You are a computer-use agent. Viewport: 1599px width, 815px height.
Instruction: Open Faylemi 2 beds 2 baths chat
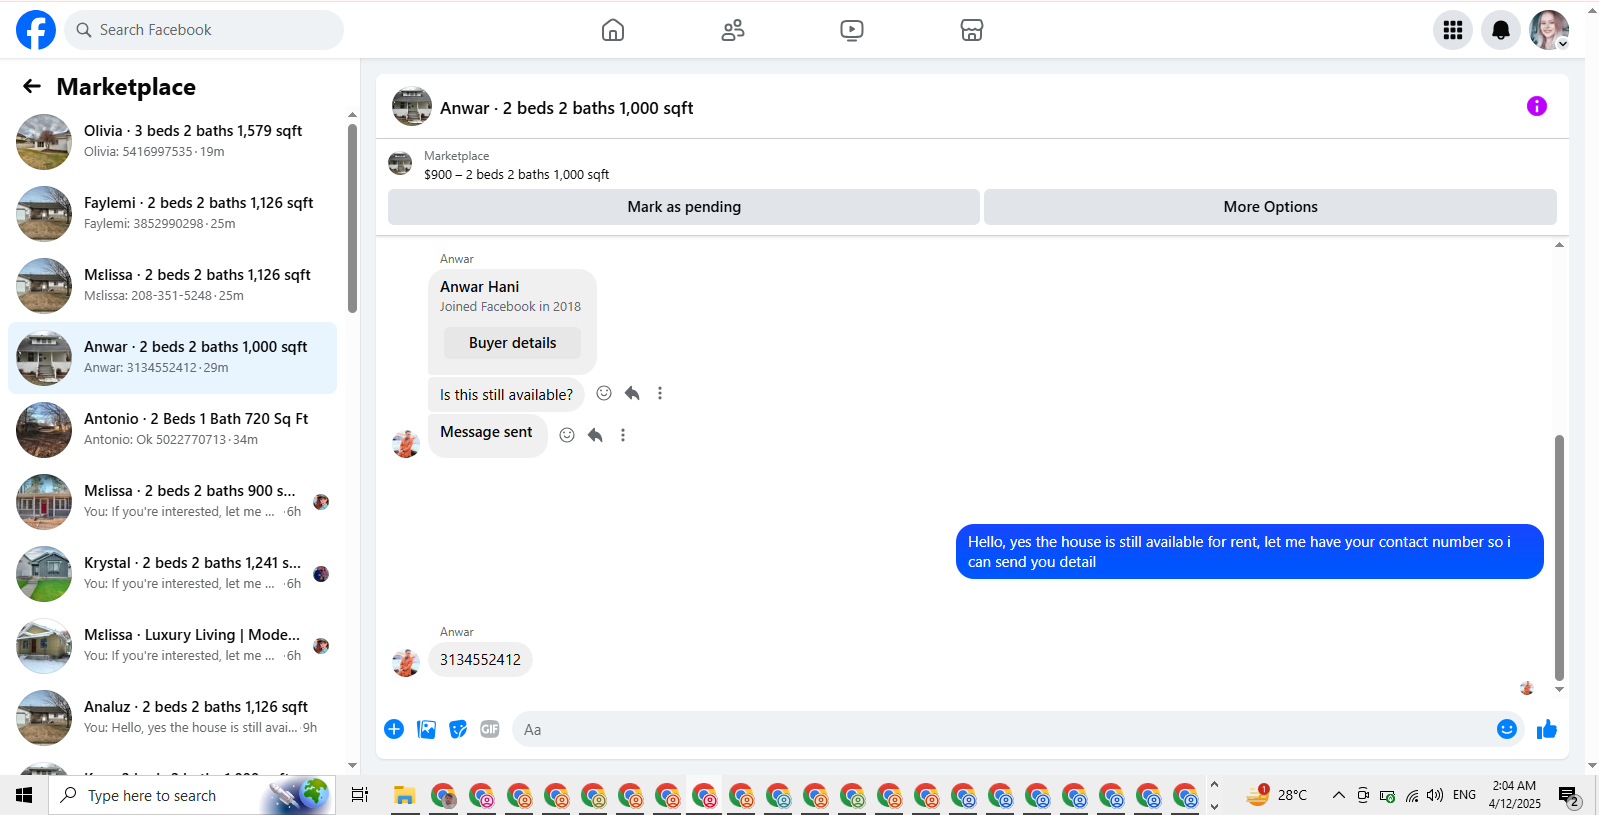coord(172,214)
